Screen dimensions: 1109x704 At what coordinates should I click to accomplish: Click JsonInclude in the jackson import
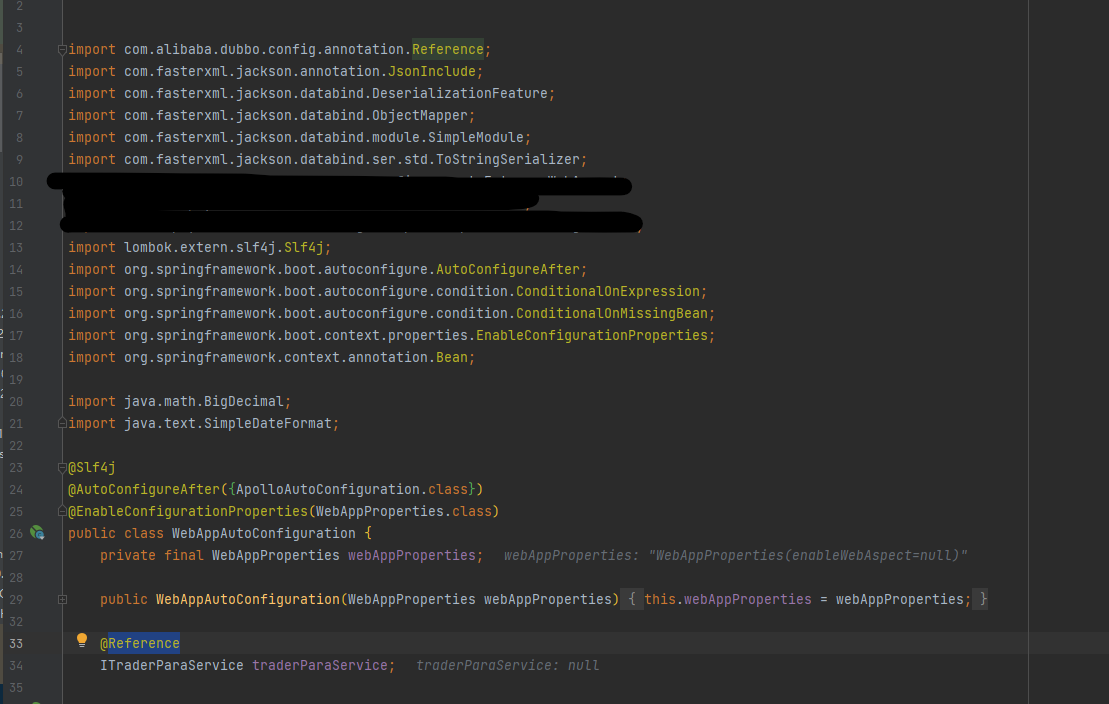point(431,71)
